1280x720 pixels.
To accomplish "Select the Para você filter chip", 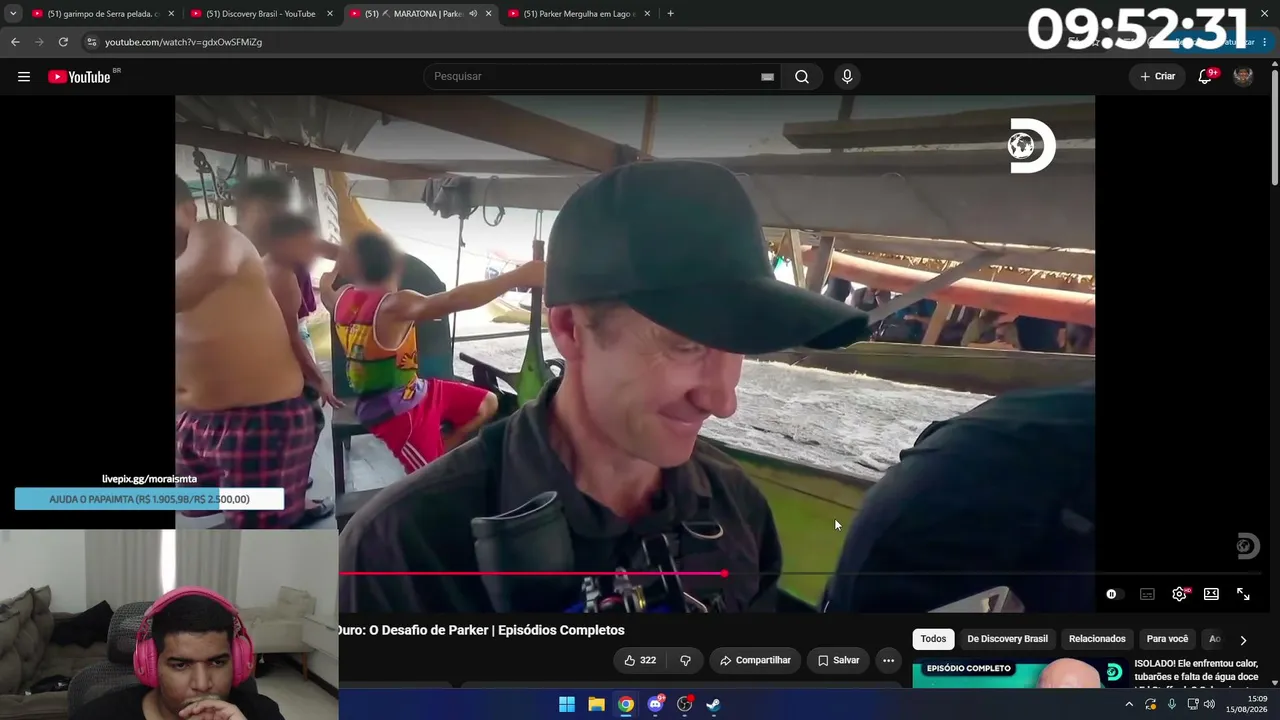I will [x=1167, y=639].
